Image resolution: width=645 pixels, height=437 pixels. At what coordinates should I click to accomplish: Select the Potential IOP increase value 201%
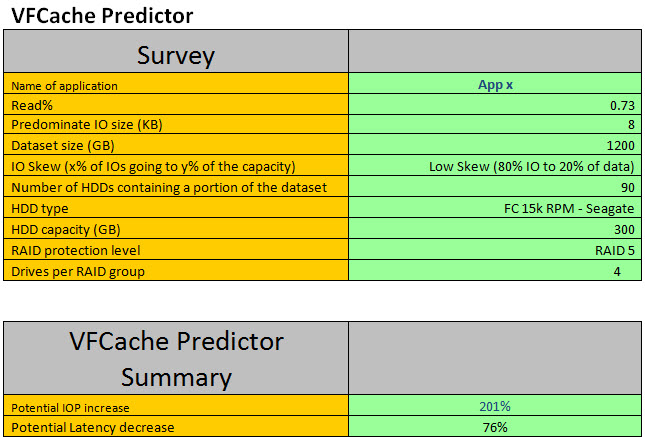tap(494, 407)
